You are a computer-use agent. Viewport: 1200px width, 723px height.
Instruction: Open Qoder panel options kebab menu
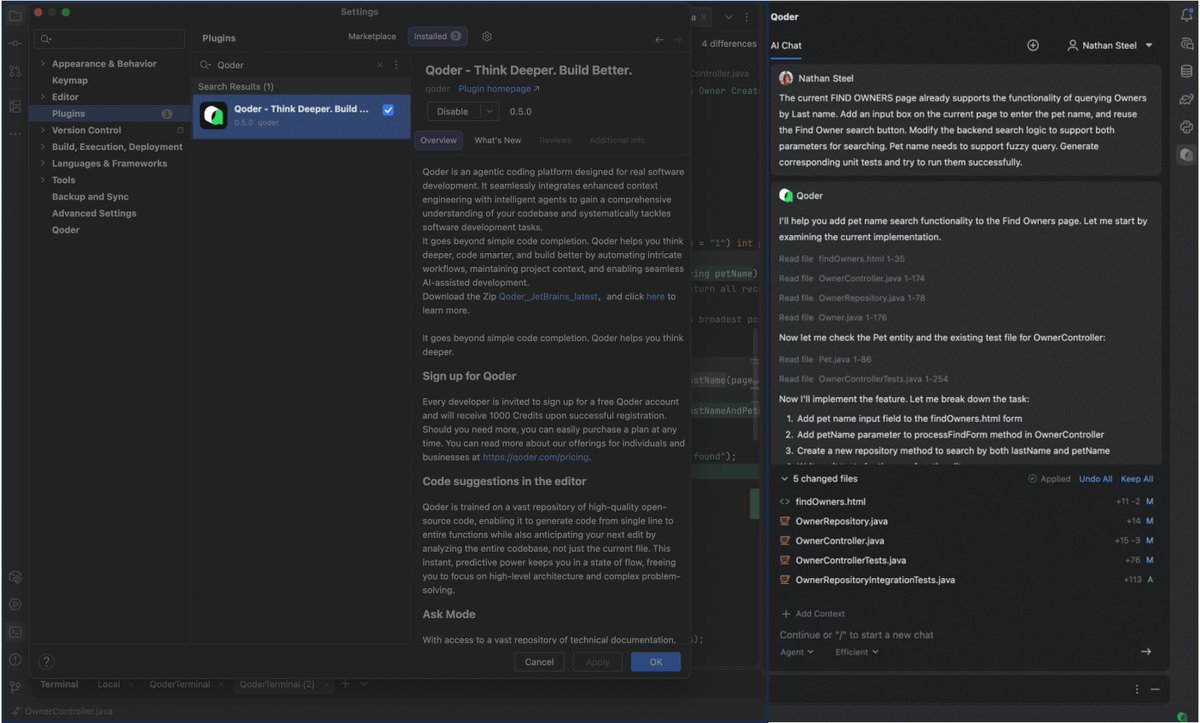click(x=1137, y=689)
